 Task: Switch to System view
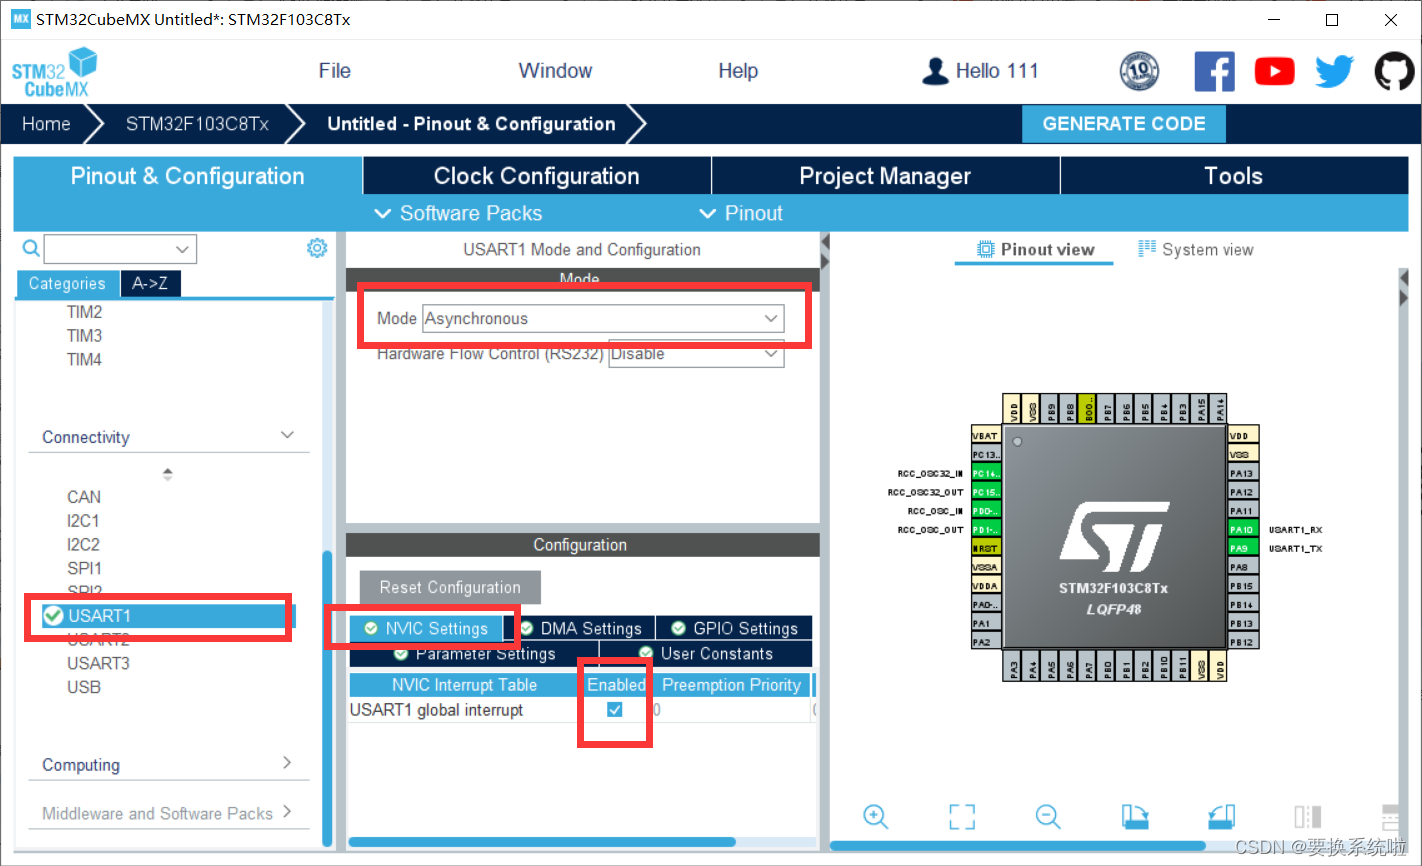tap(1196, 249)
